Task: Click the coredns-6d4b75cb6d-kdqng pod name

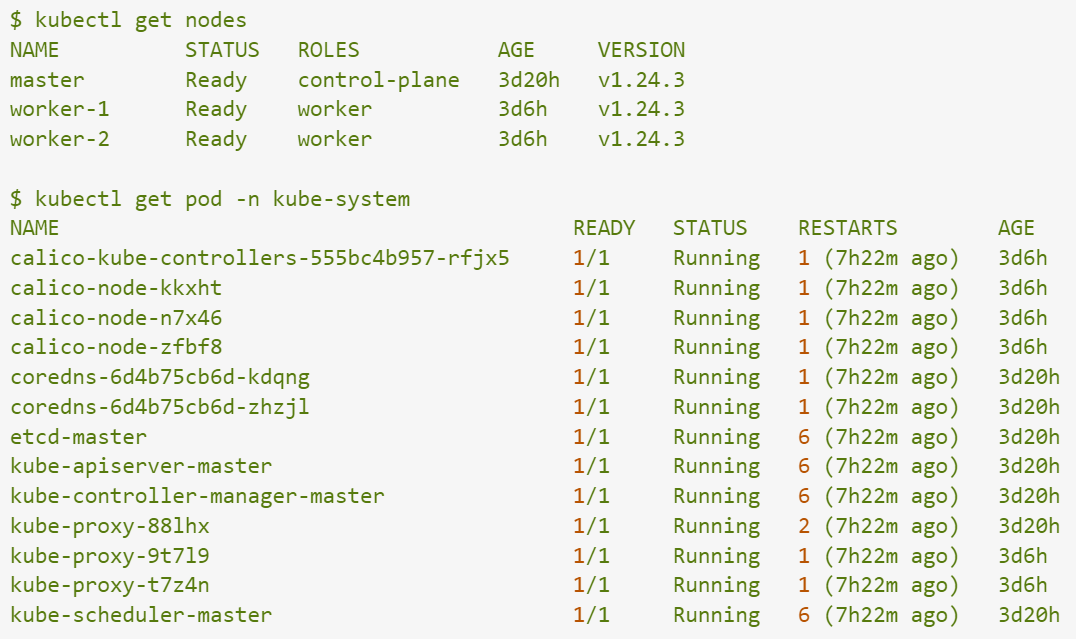Action: [x=160, y=377]
